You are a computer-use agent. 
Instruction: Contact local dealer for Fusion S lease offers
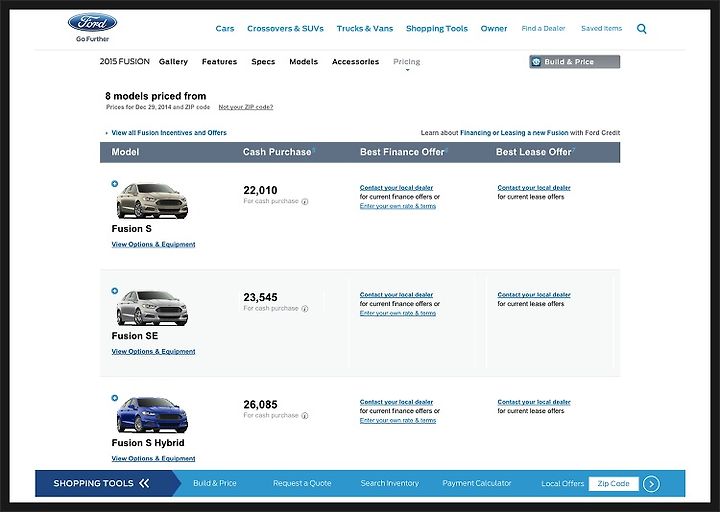pyautogui.click(x=534, y=188)
